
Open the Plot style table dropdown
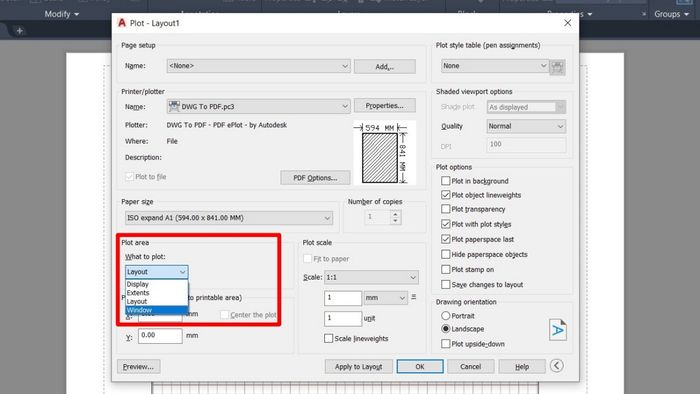495,66
